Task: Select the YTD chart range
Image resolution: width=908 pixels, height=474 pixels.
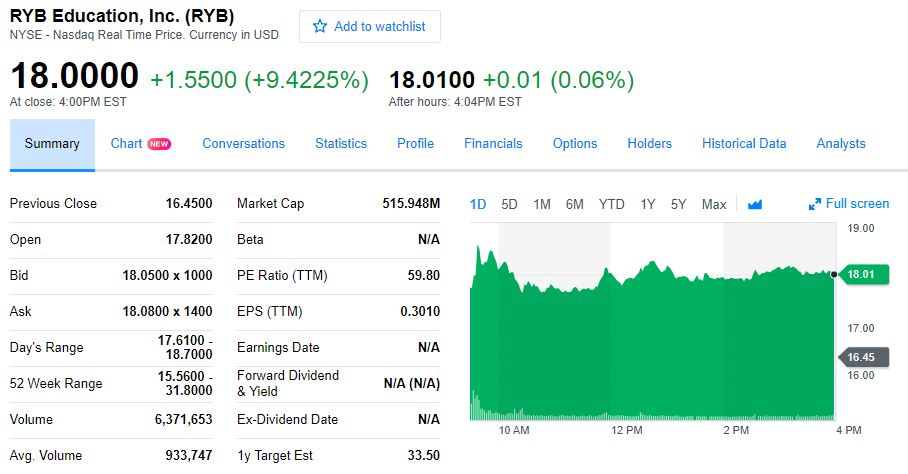Action: tap(611, 204)
